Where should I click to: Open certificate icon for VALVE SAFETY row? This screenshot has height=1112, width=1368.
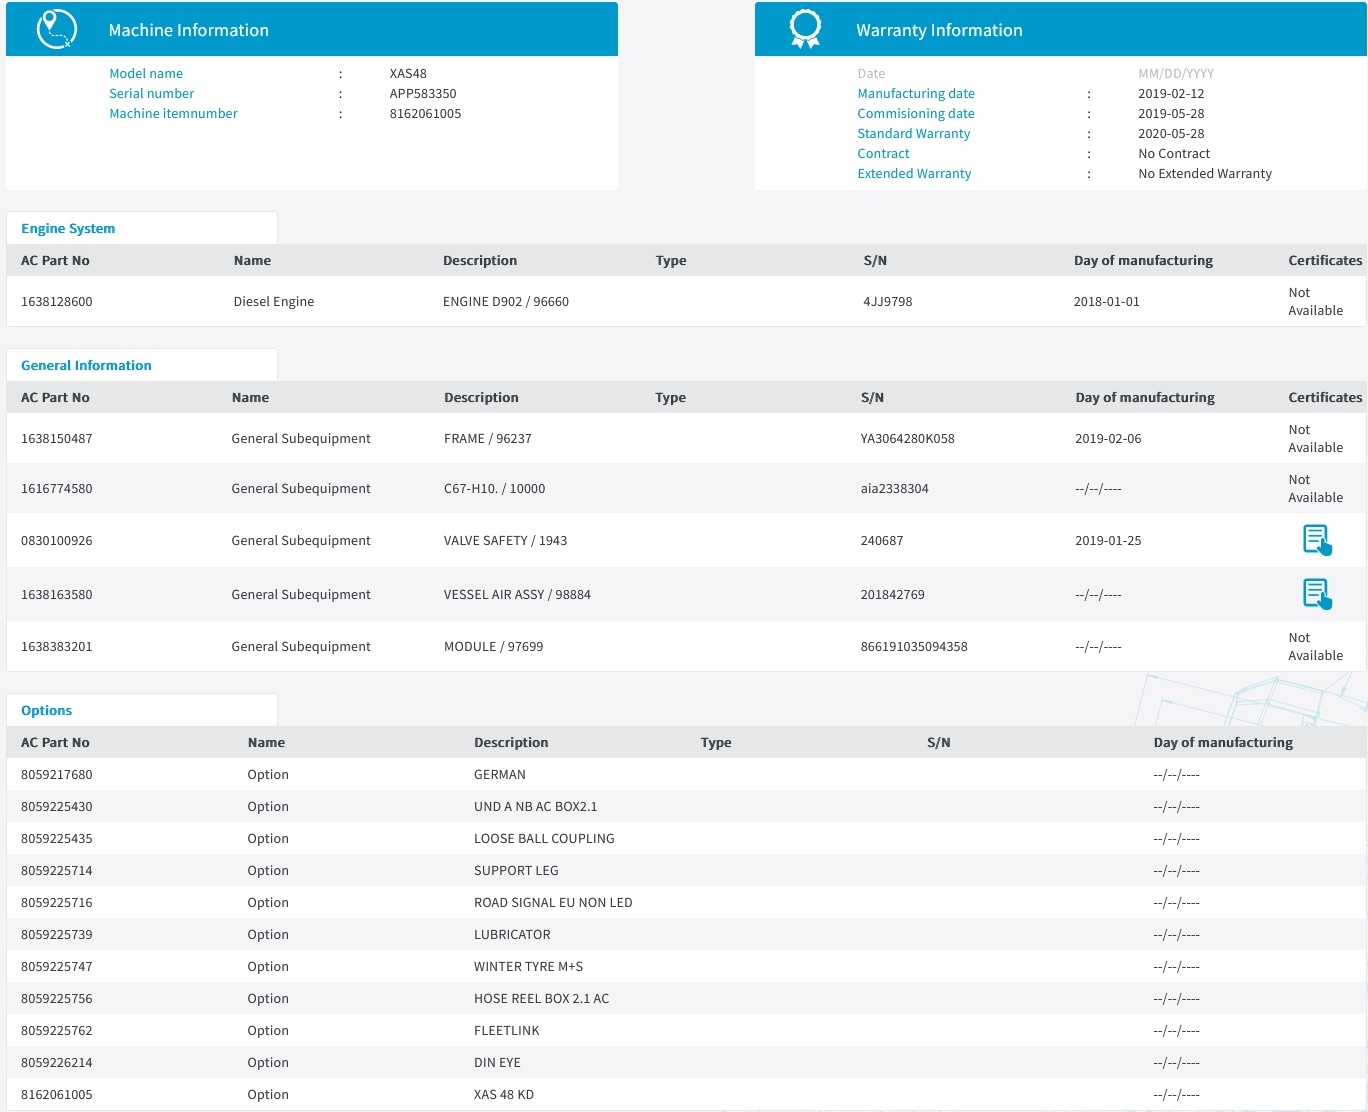click(1317, 540)
